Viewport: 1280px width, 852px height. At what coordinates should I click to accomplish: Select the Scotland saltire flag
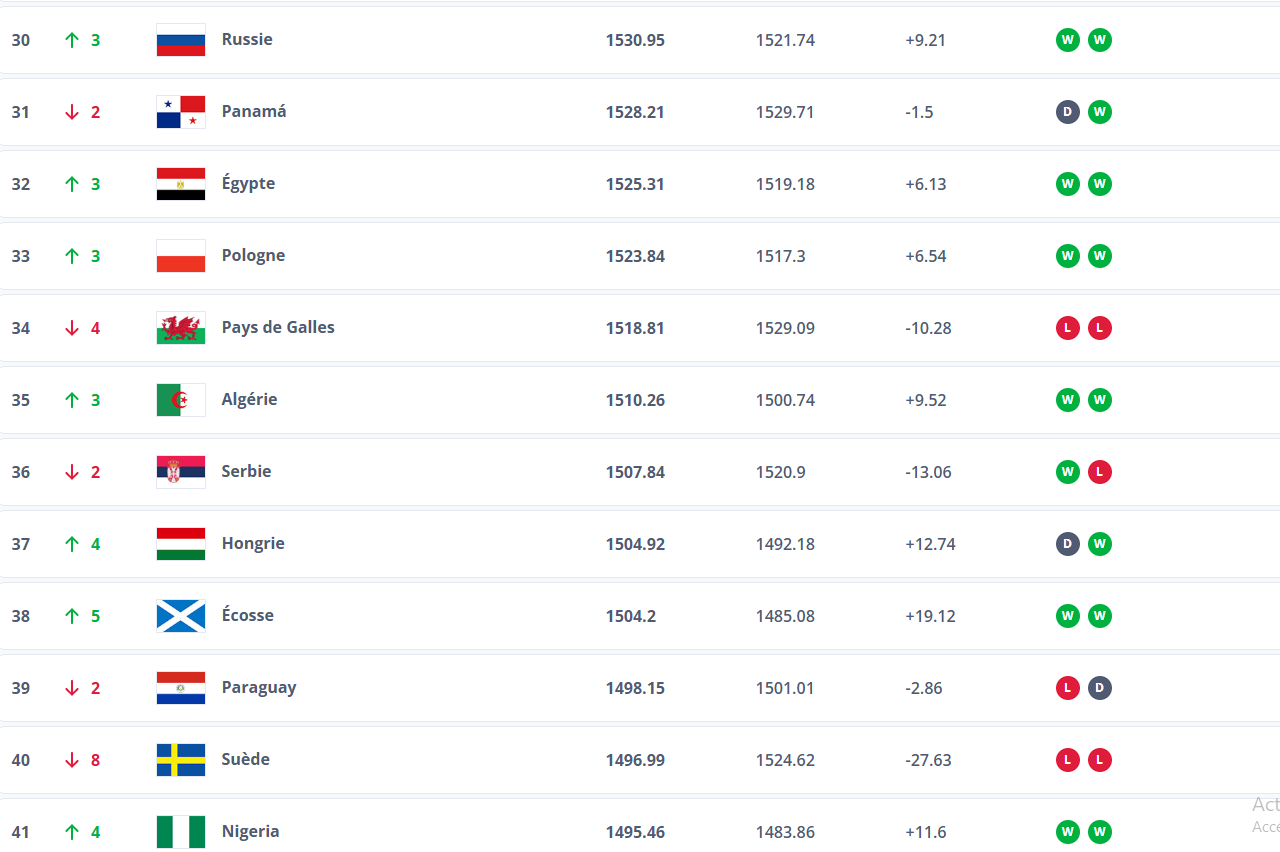point(181,616)
